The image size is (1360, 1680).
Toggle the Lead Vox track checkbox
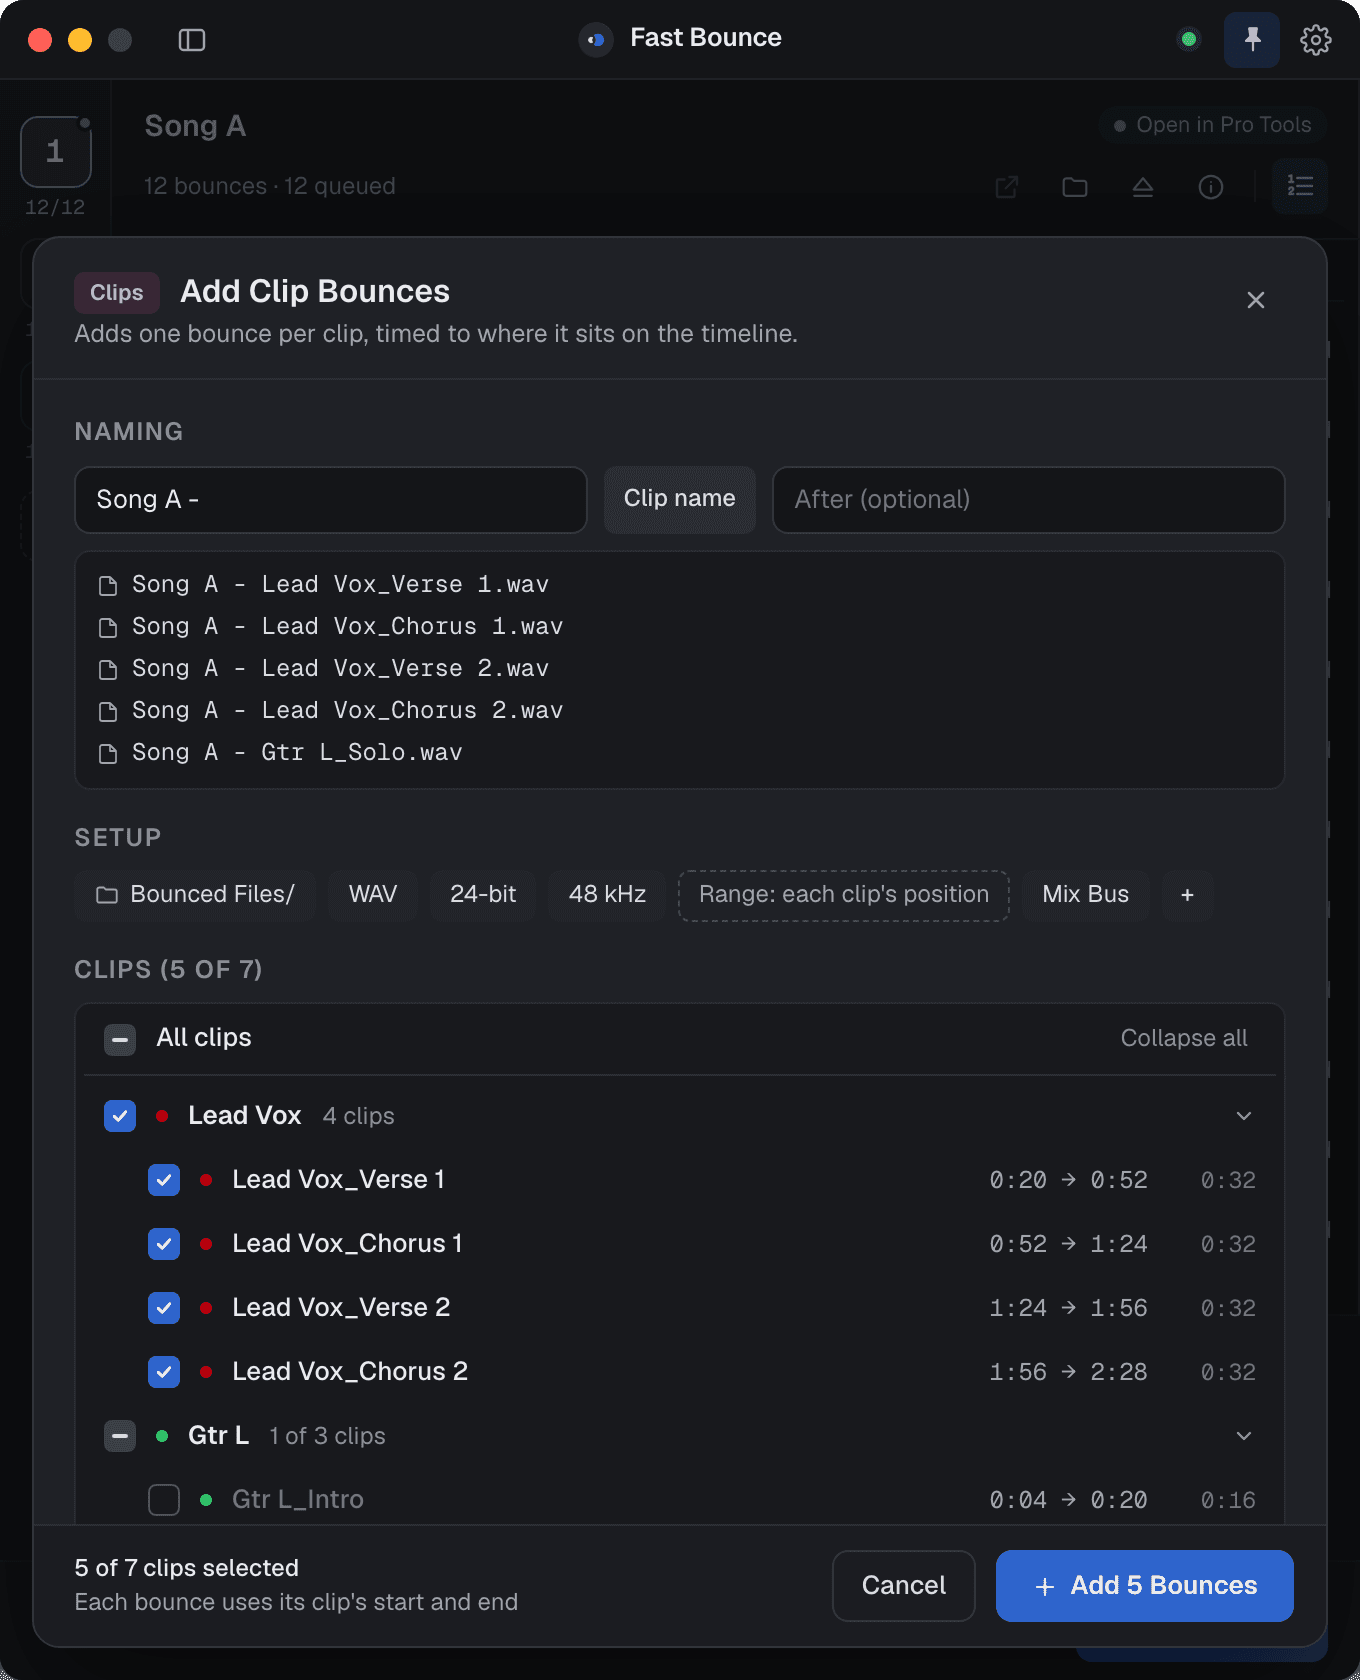pyautogui.click(x=120, y=1116)
